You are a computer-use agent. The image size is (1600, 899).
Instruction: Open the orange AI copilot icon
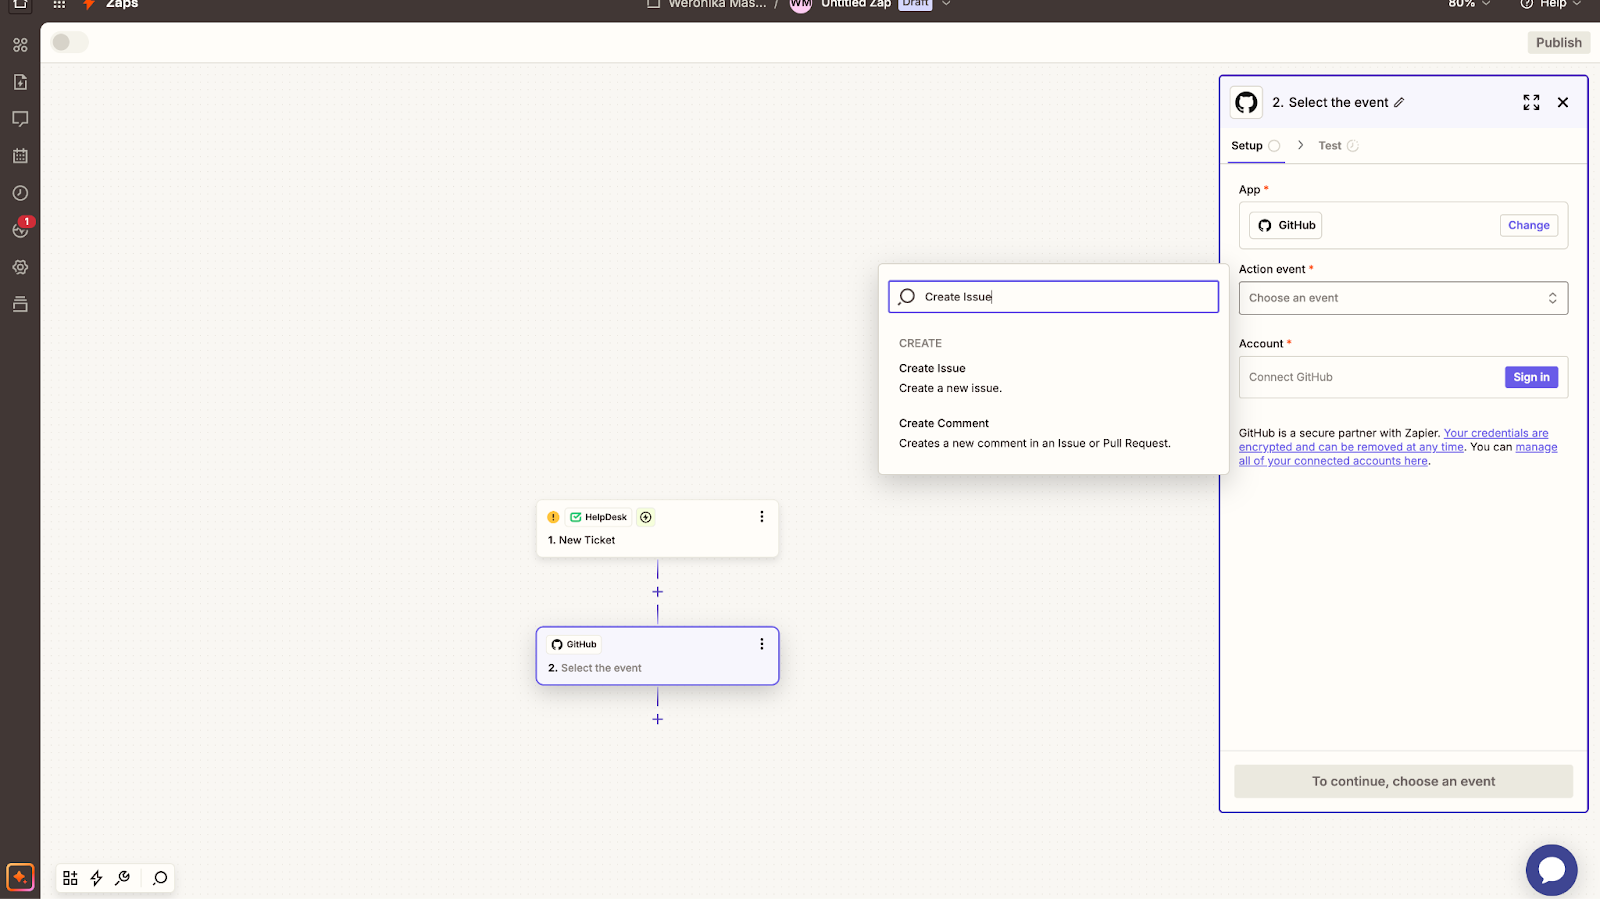(20, 877)
